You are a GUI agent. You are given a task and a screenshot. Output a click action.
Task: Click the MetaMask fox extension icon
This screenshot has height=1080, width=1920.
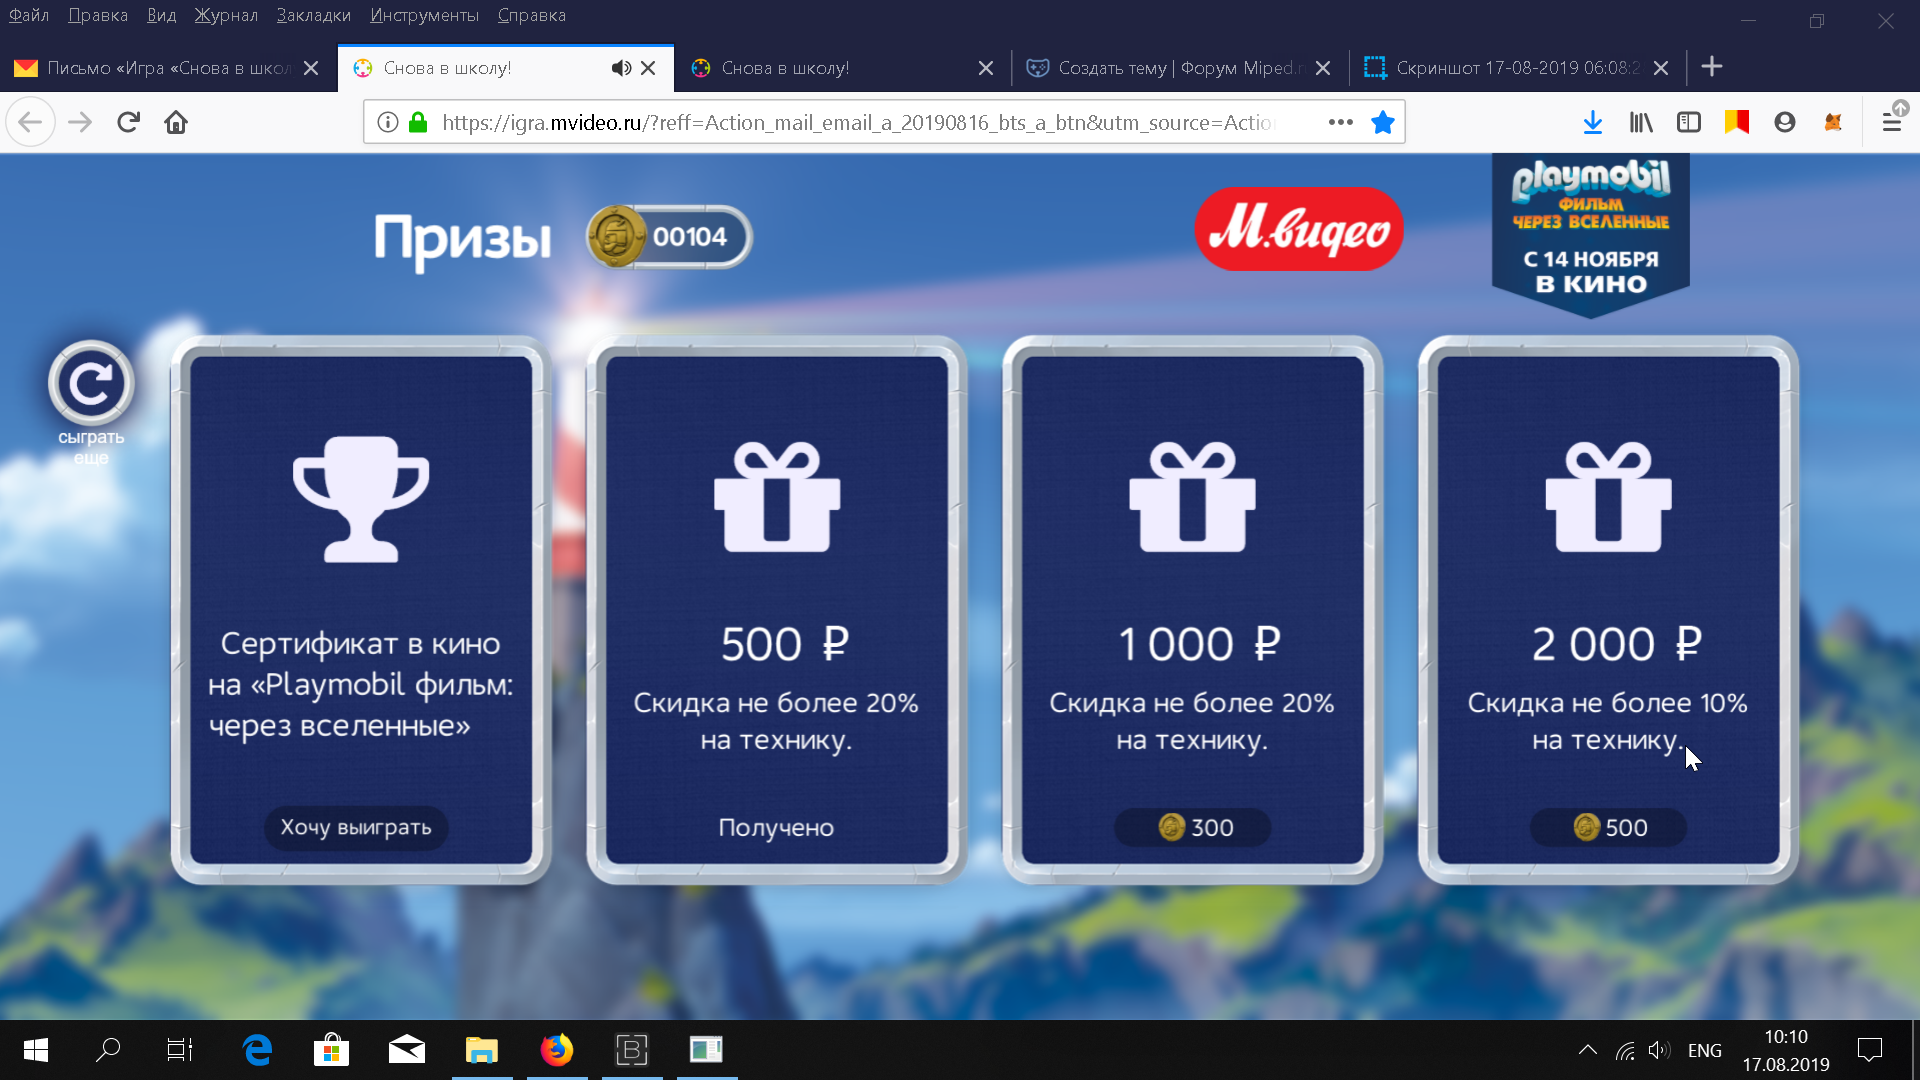click(1833, 122)
